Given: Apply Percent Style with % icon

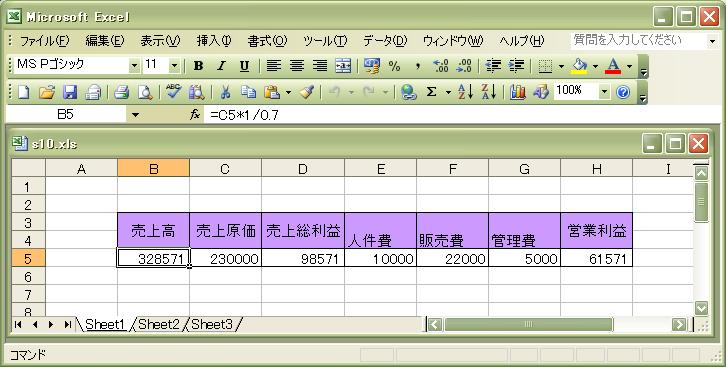Looking at the screenshot, I should click(x=394, y=66).
